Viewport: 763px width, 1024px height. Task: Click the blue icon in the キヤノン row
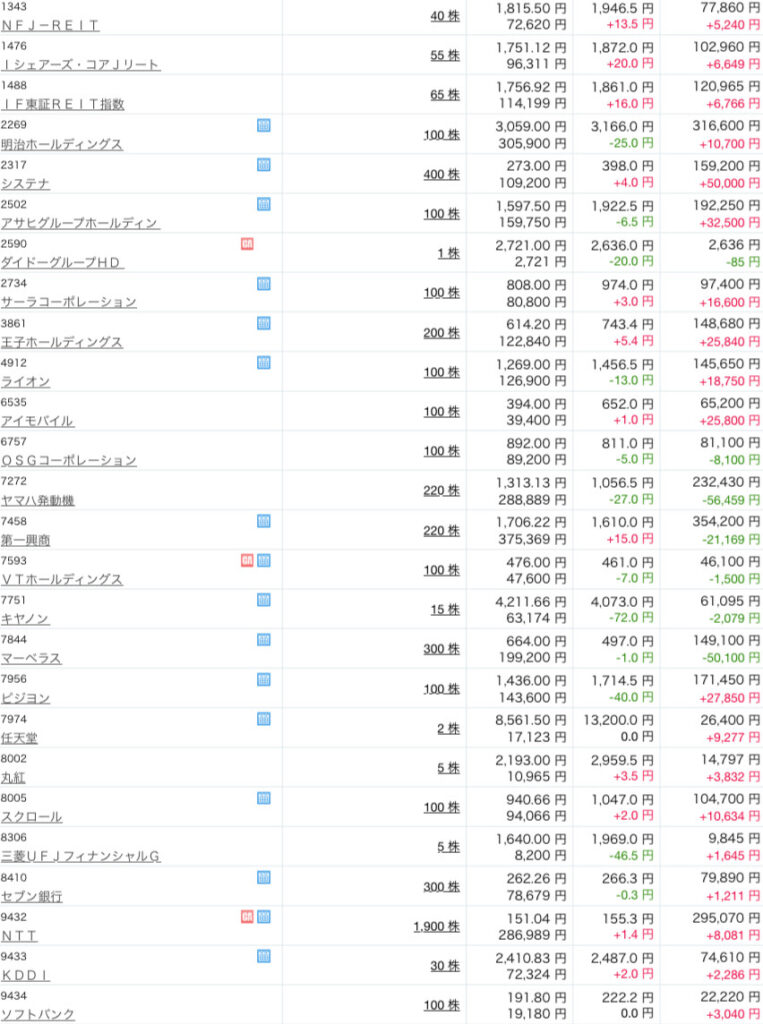264,600
